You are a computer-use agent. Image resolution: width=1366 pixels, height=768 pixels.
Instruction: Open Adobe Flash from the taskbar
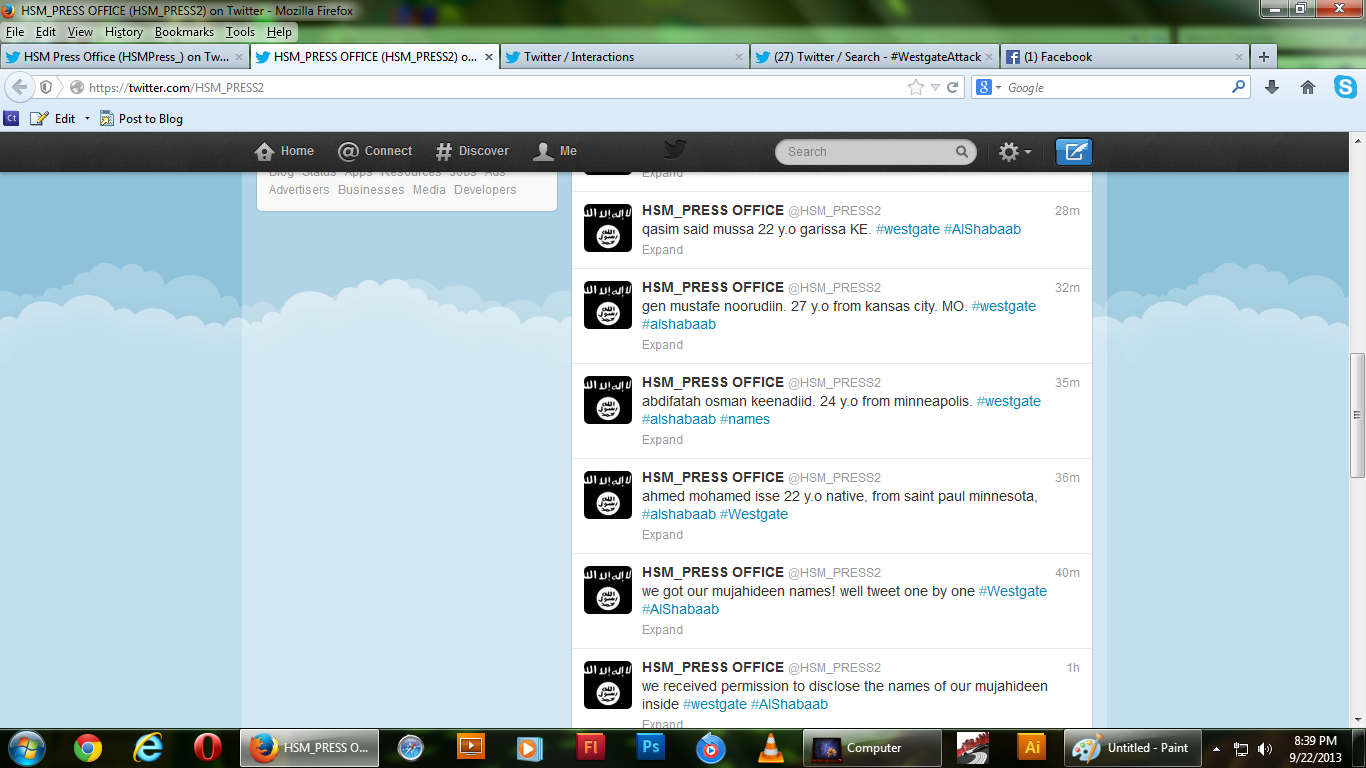pyautogui.click(x=590, y=747)
